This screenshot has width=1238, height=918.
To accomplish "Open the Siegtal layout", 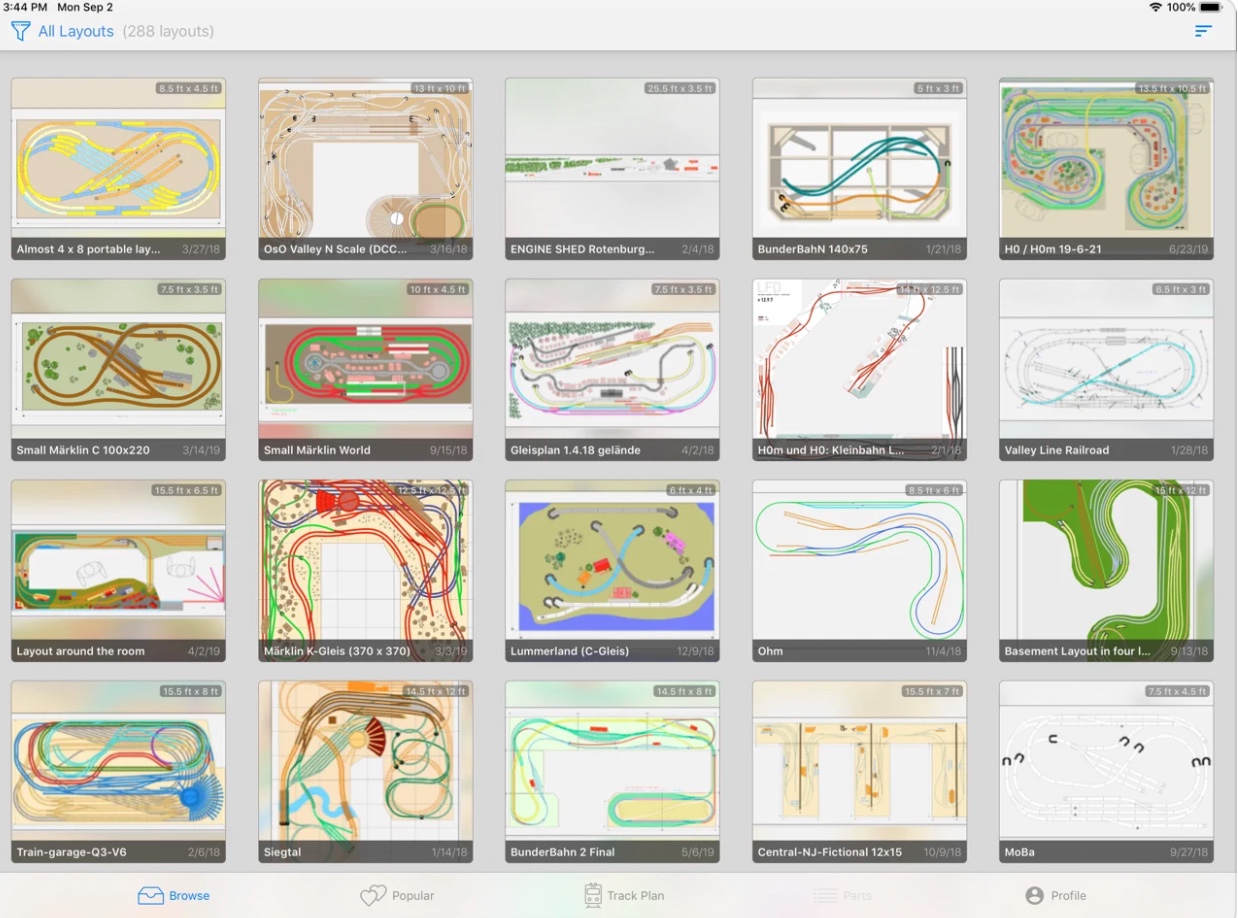I will 365,772.
